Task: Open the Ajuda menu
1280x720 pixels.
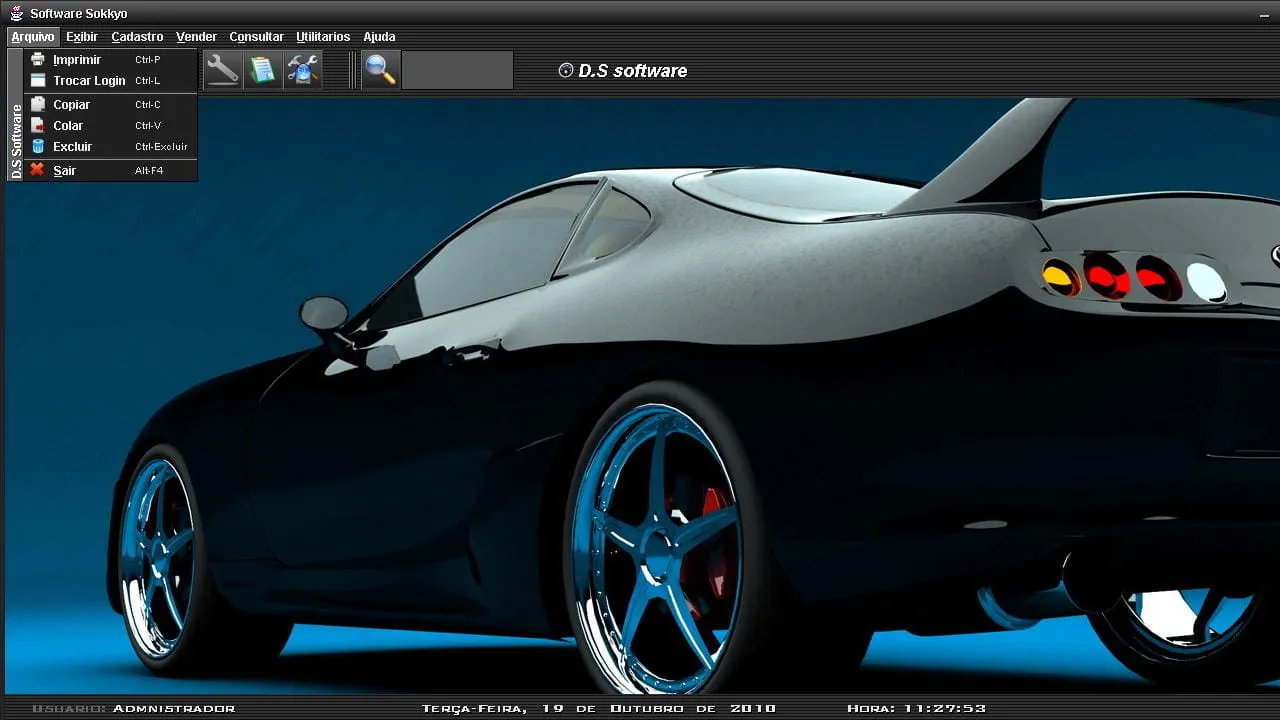Action: point(379,37)
